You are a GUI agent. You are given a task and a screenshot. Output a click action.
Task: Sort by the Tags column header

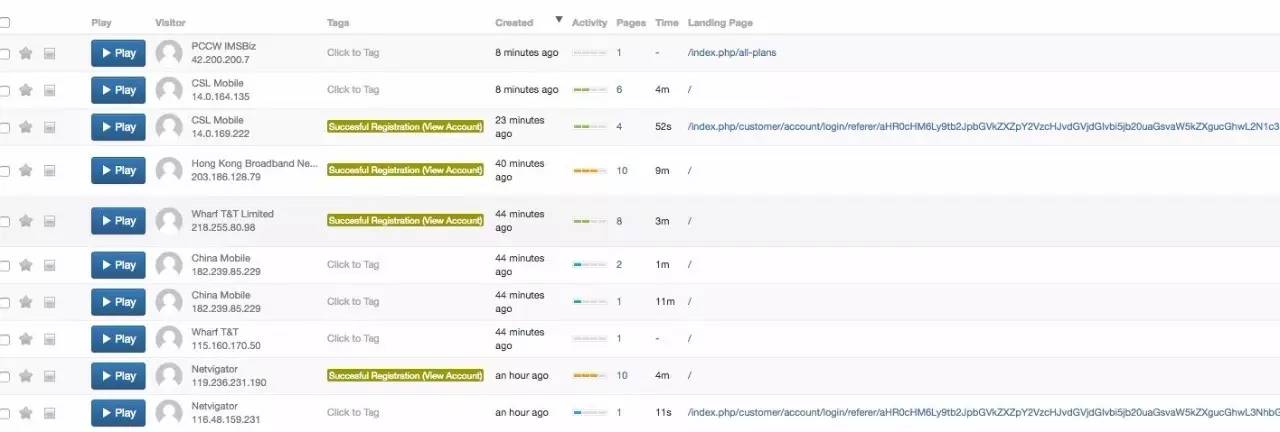point(338,22)
